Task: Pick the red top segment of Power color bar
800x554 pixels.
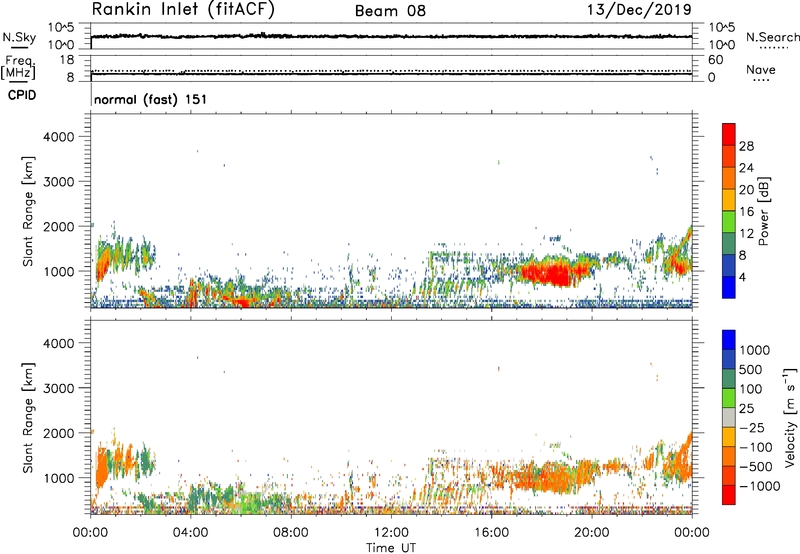Action: click(729, 134)
